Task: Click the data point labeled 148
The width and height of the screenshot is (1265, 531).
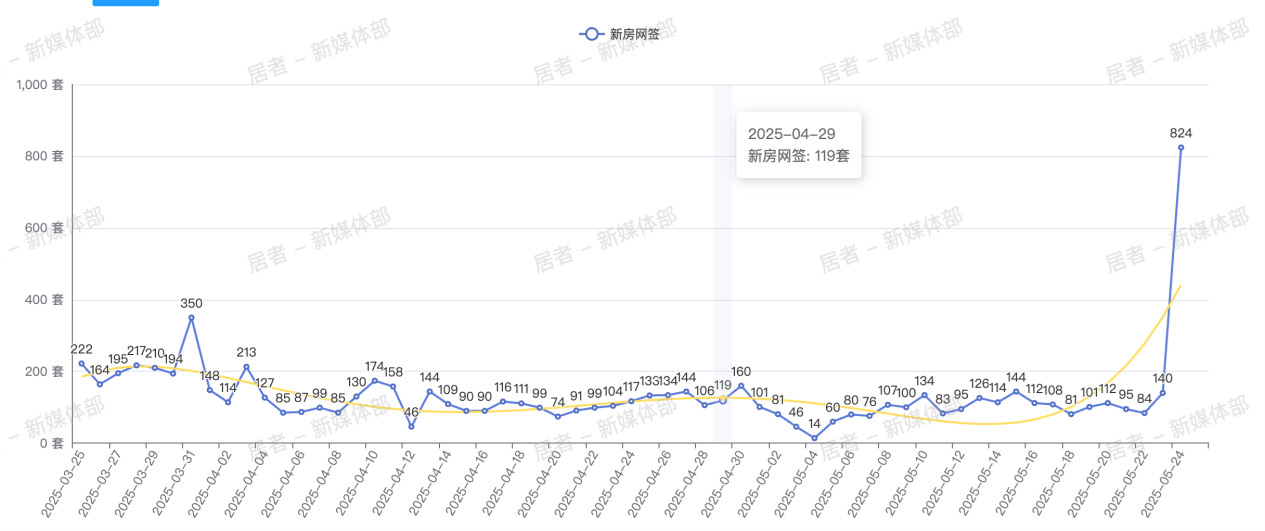Action: pyautogui.click(x=209, y=390)
